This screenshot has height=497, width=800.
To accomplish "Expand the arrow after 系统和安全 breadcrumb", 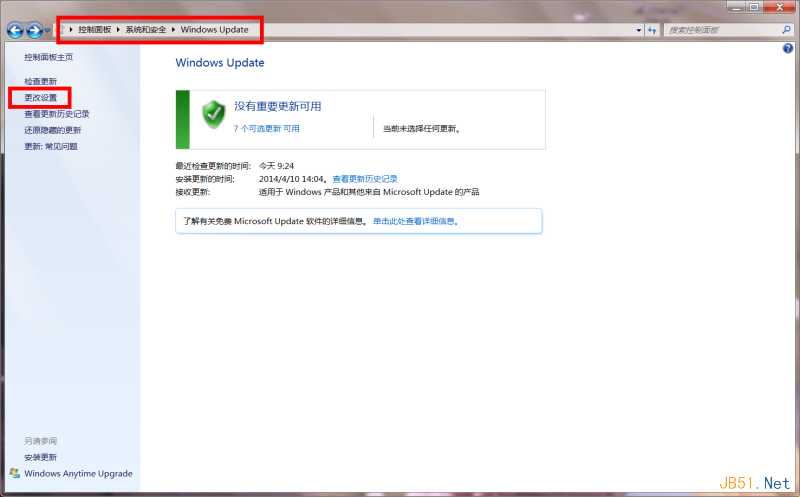I will (x=173, y=30).
